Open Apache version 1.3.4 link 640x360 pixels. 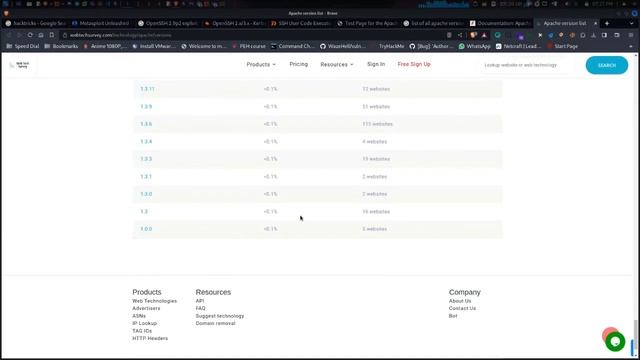click(x=146, y=142)
